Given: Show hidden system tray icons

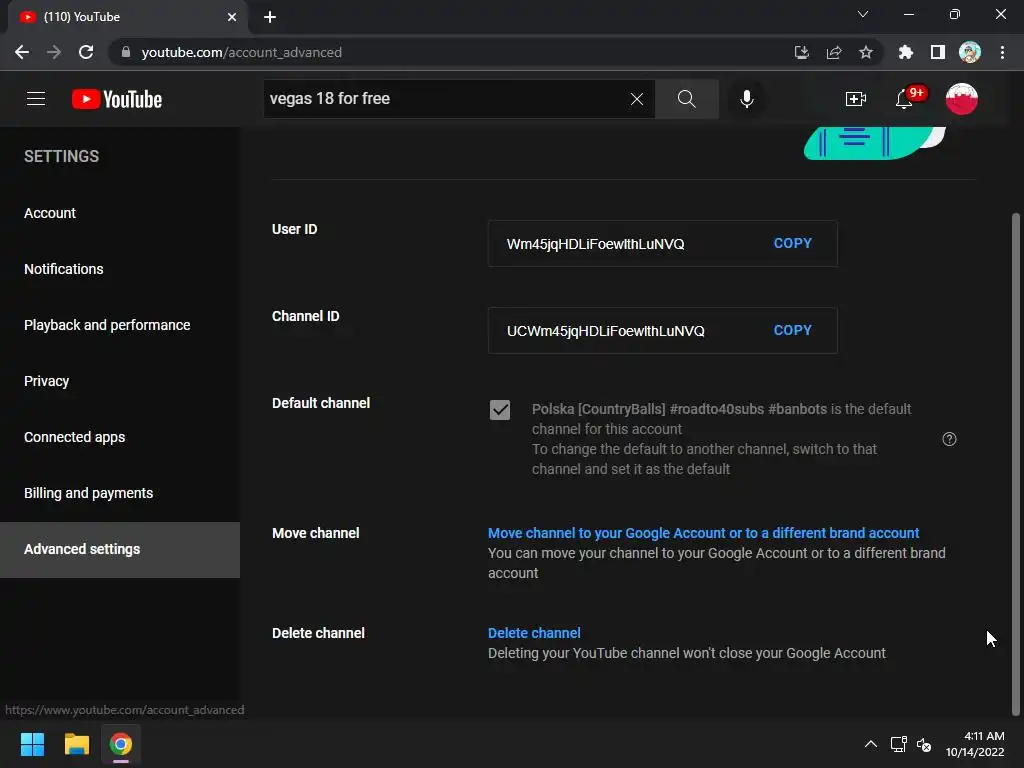Looking at the screenshot, I should click(870, 744).
